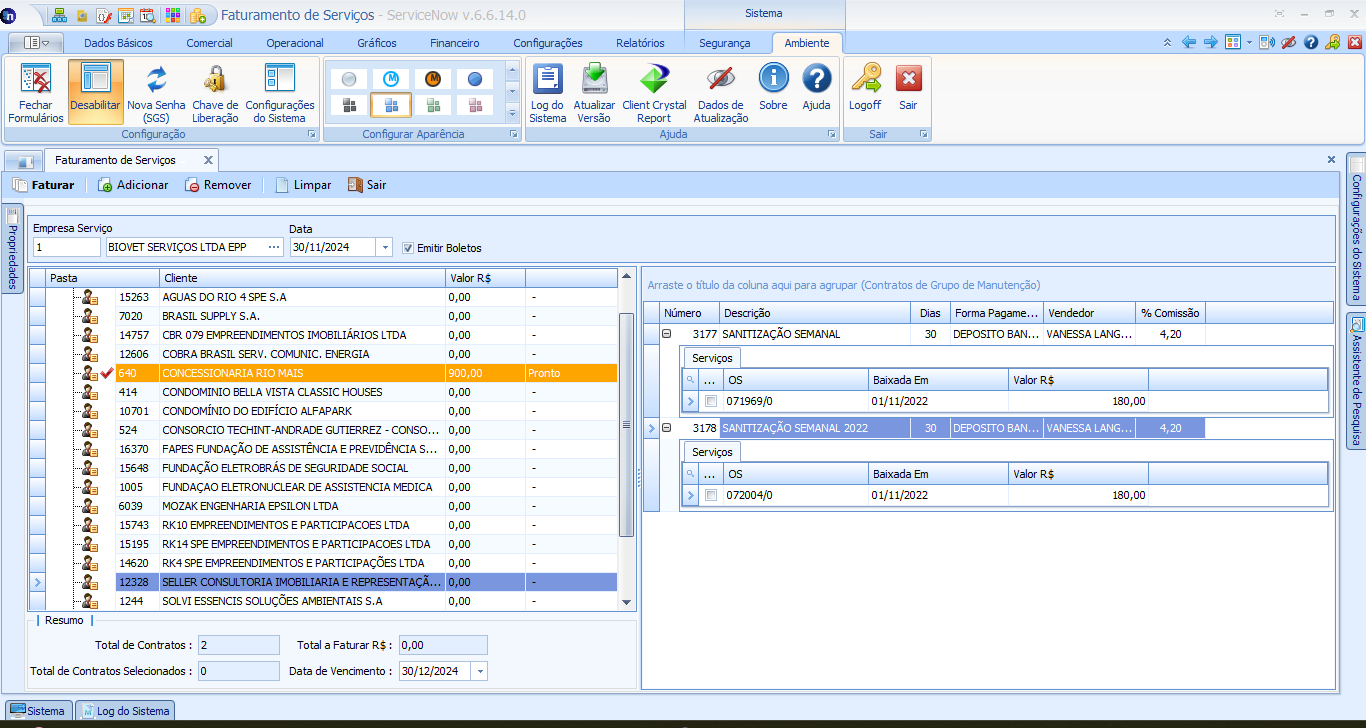Switch to the Financeiro ribbon tab
The height and width of the screenshot is (728, 1366).
pos(454,43)
